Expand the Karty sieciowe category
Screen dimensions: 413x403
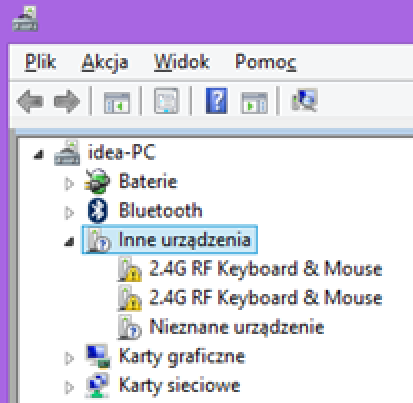69,387
